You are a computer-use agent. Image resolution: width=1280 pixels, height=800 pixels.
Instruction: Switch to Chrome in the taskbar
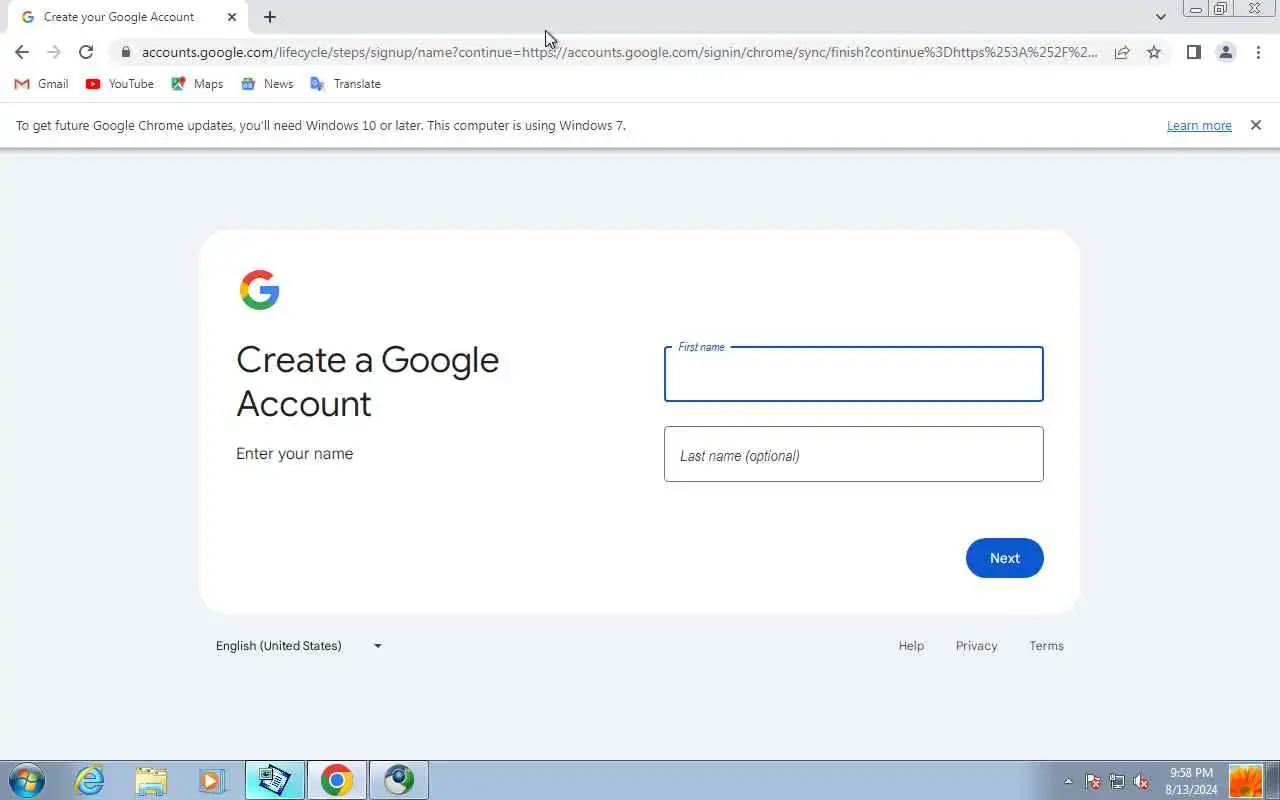337,780
